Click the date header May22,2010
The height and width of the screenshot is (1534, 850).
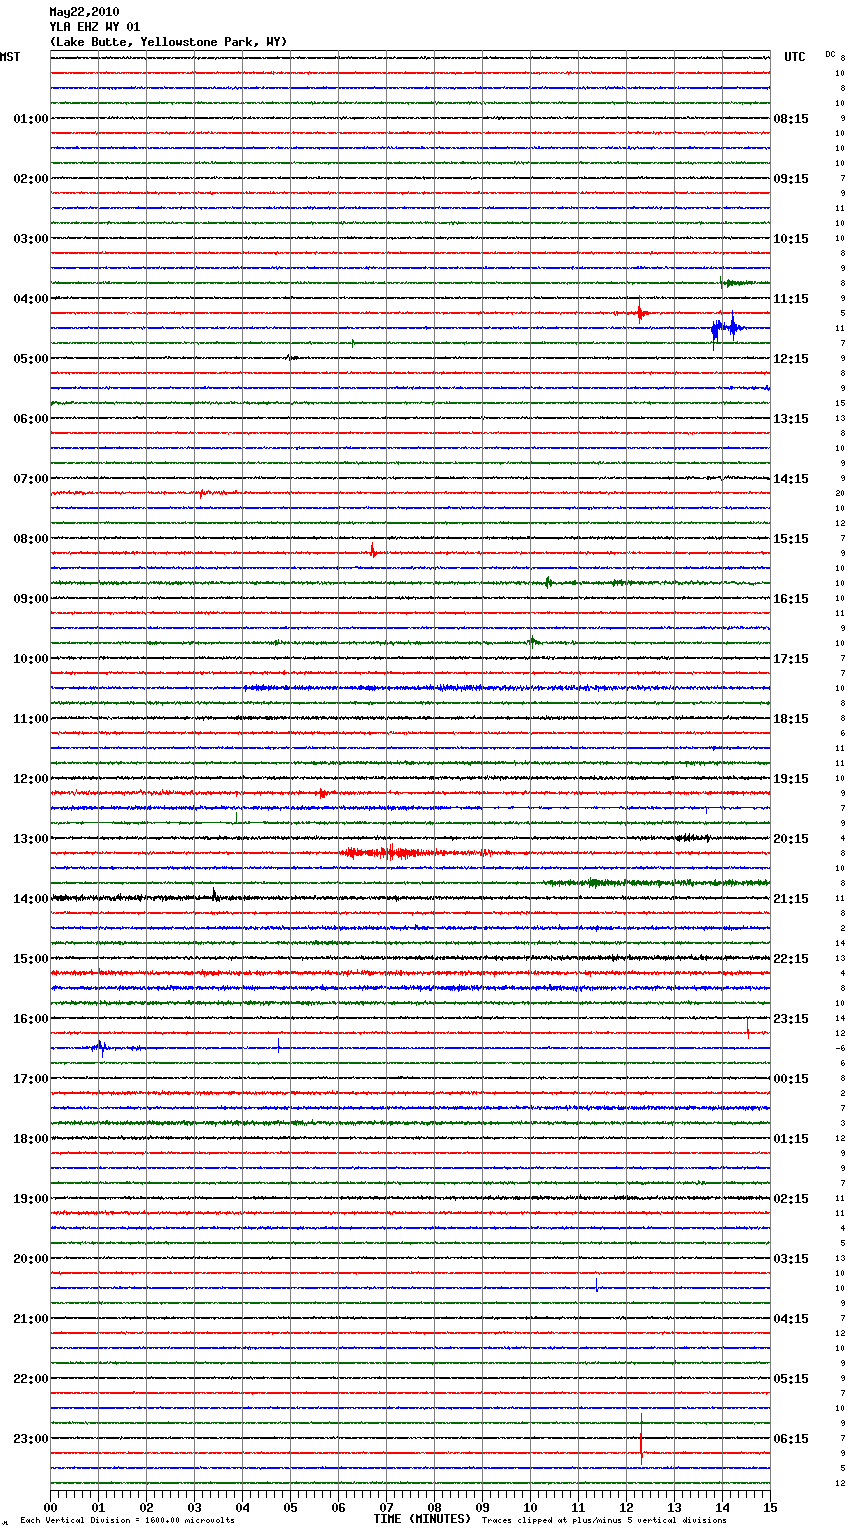[84, 12]
